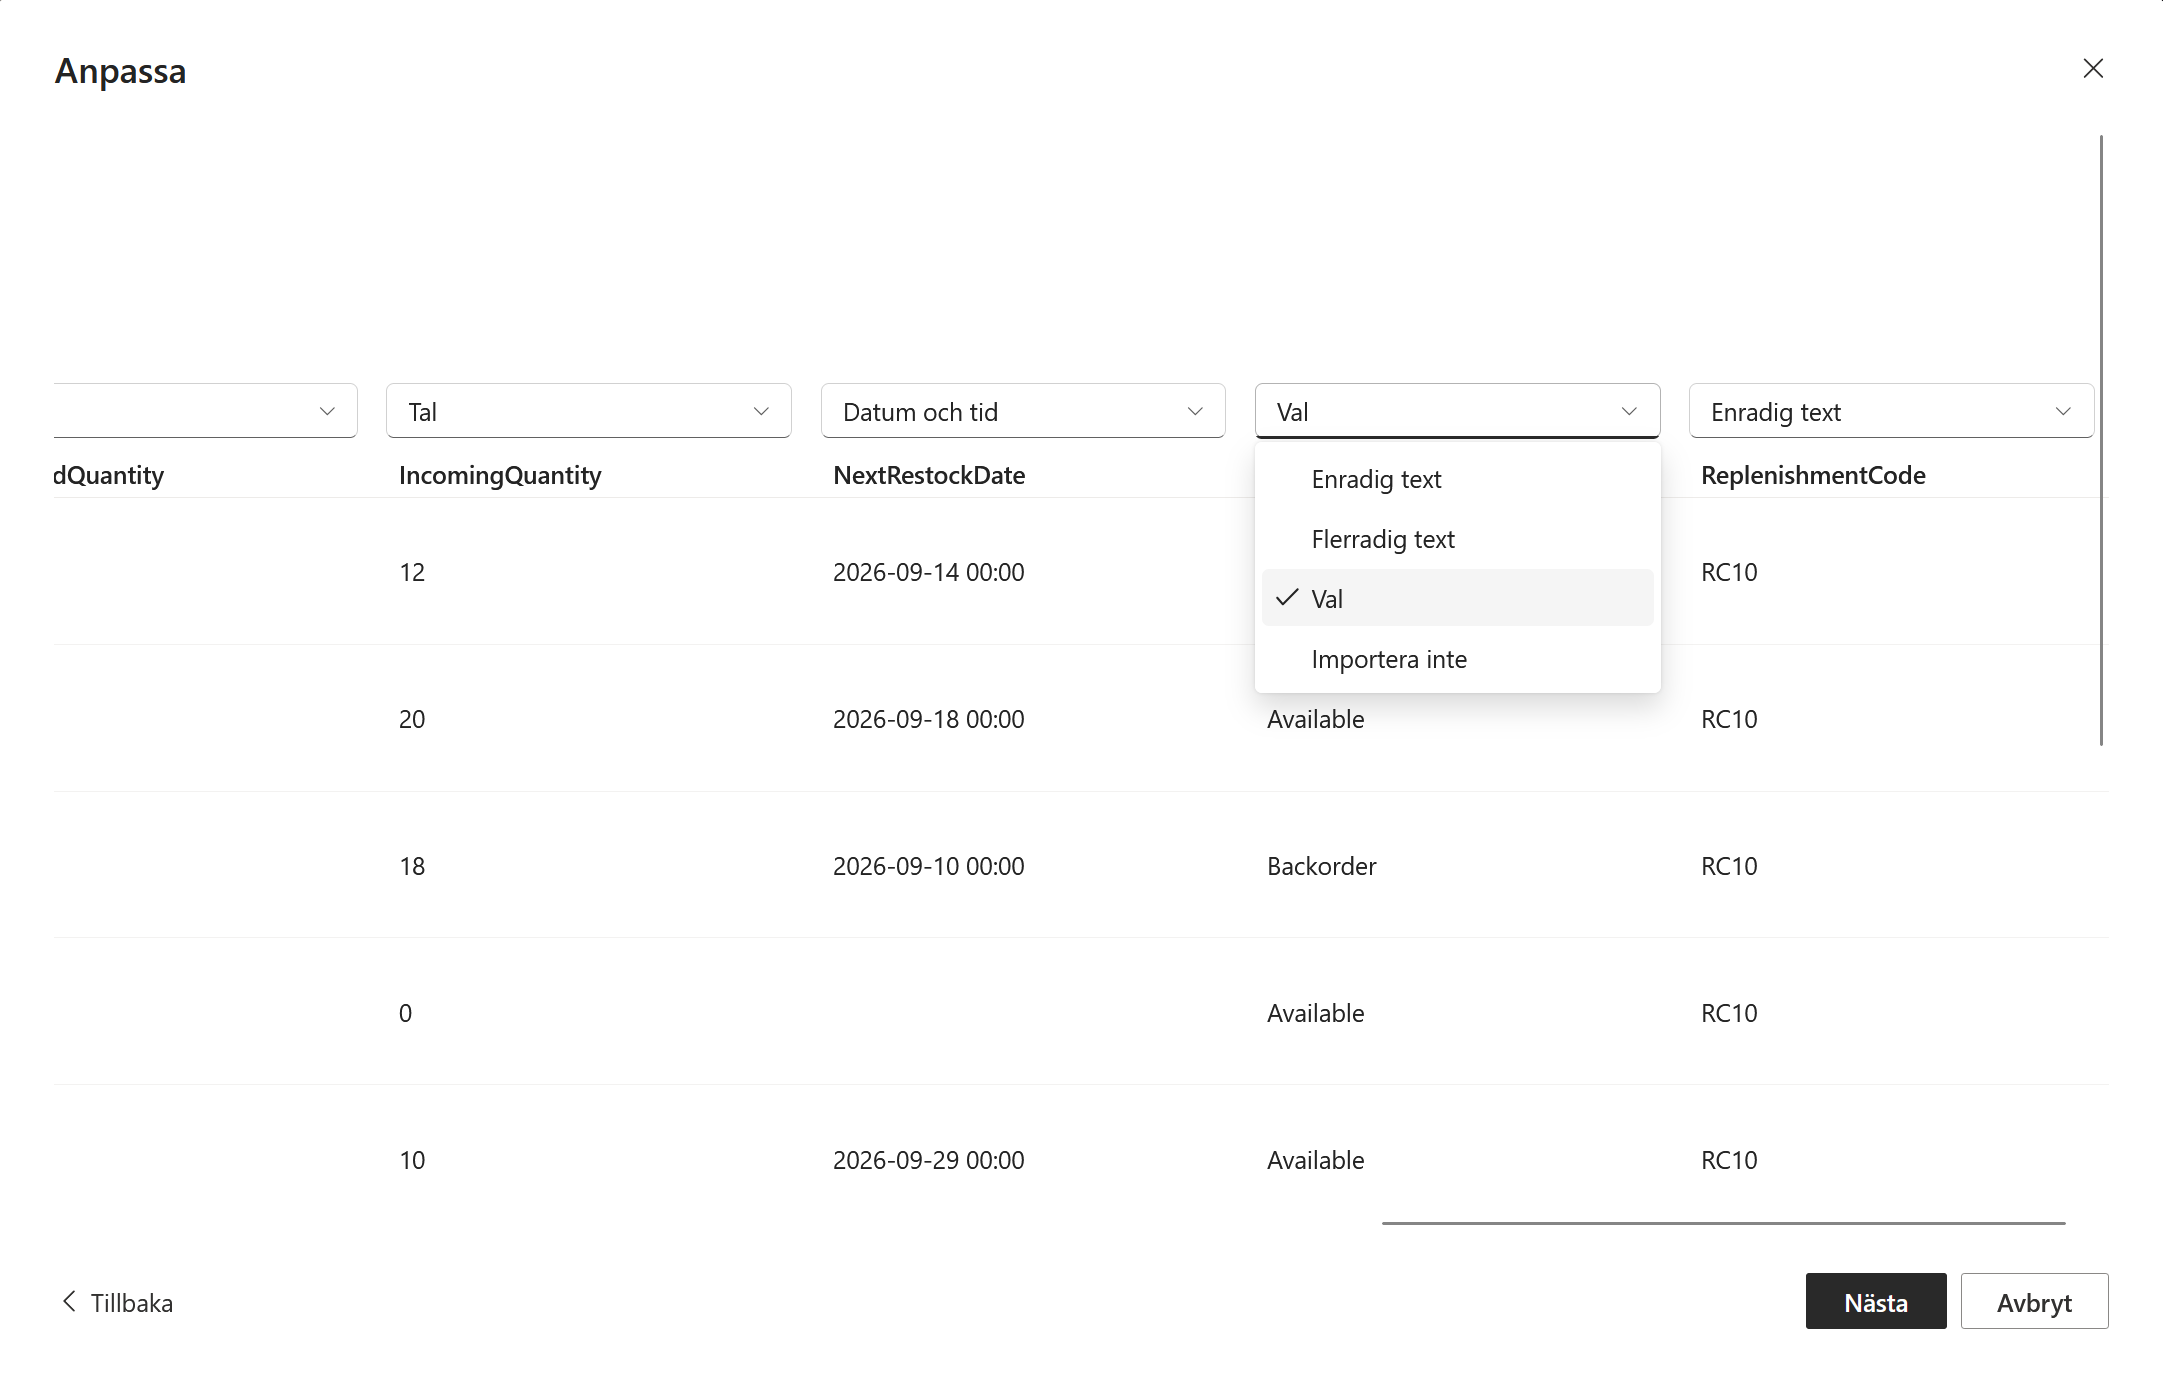Click Available in the 2026-09-29 row
This screenshot has height=1391, width=2163.
pos(1315,1160)
